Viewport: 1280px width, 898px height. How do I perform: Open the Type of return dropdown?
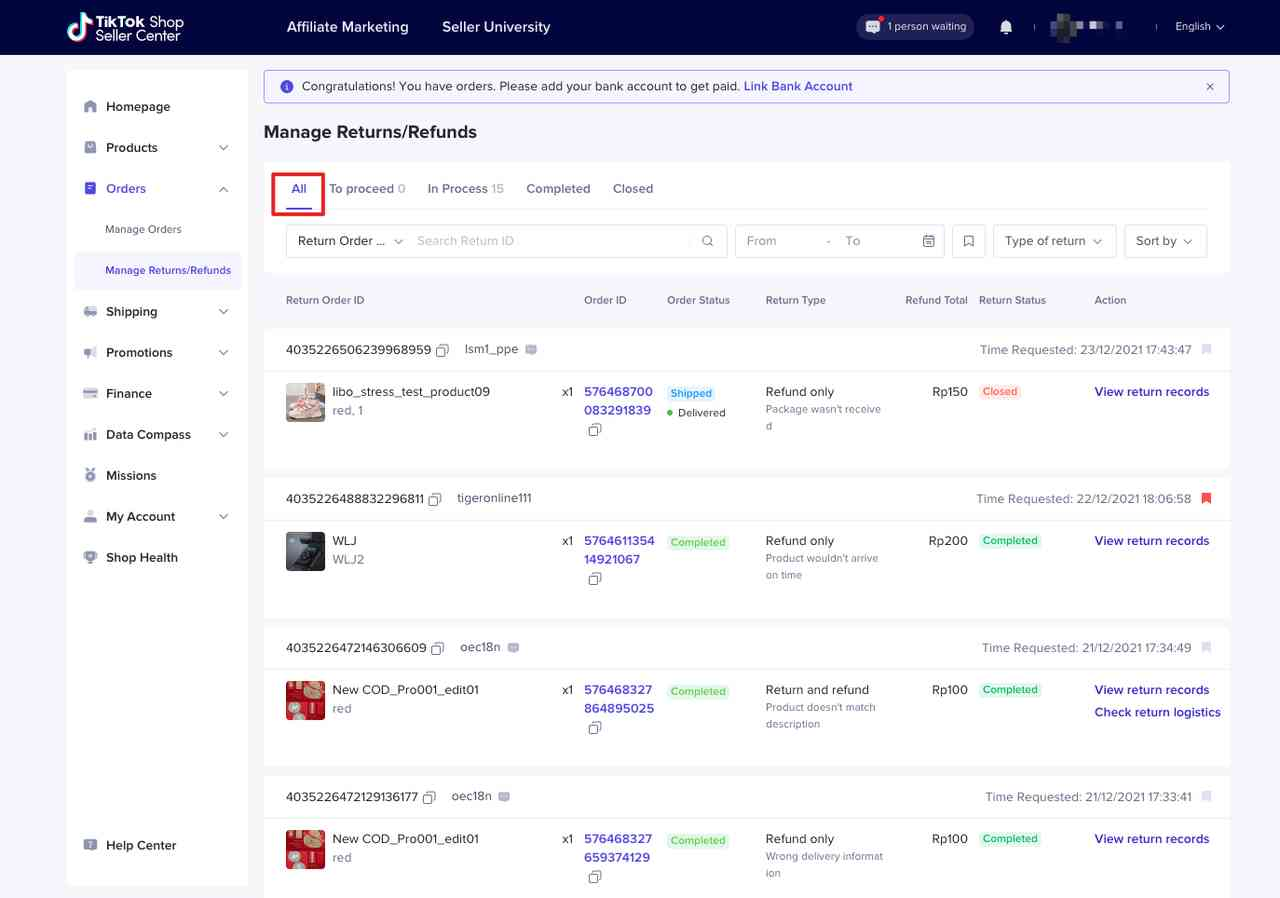1053,241
